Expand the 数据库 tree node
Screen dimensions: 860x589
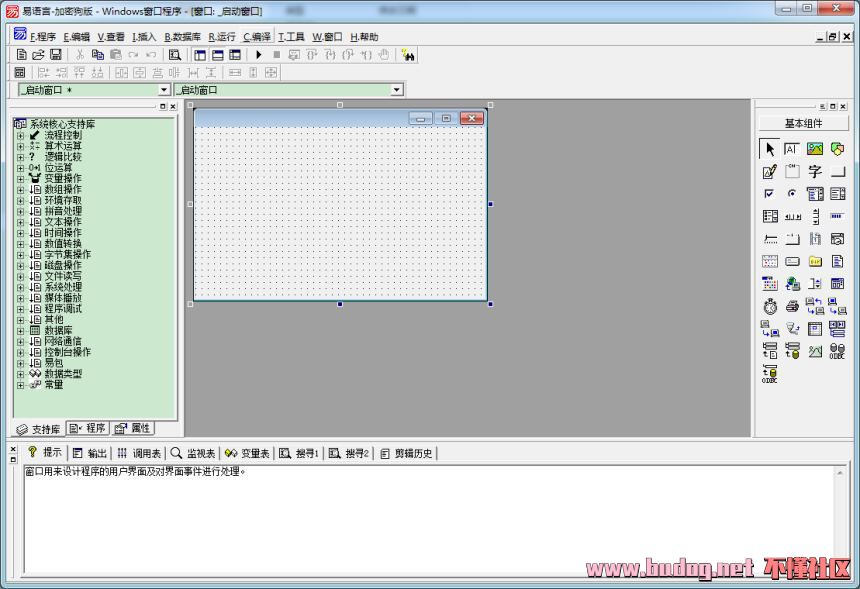(20, 330)
